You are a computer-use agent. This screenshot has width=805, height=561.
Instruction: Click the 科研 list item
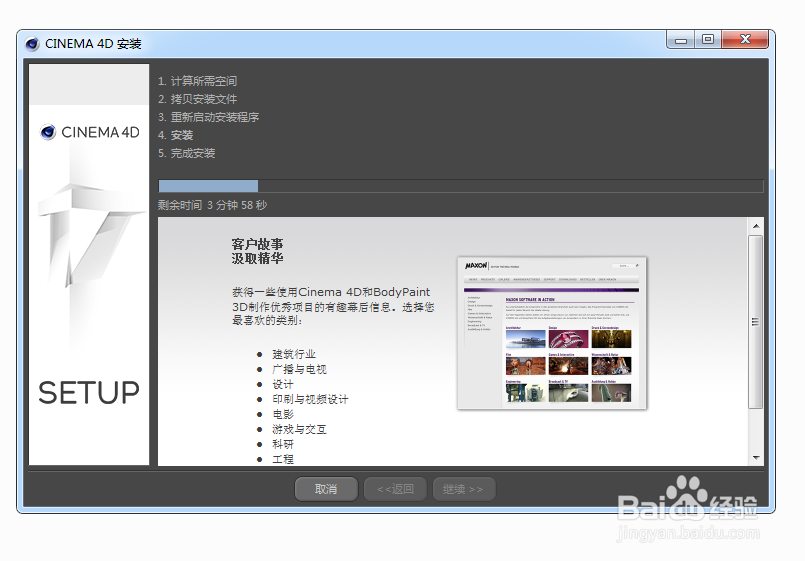[283, 444]
